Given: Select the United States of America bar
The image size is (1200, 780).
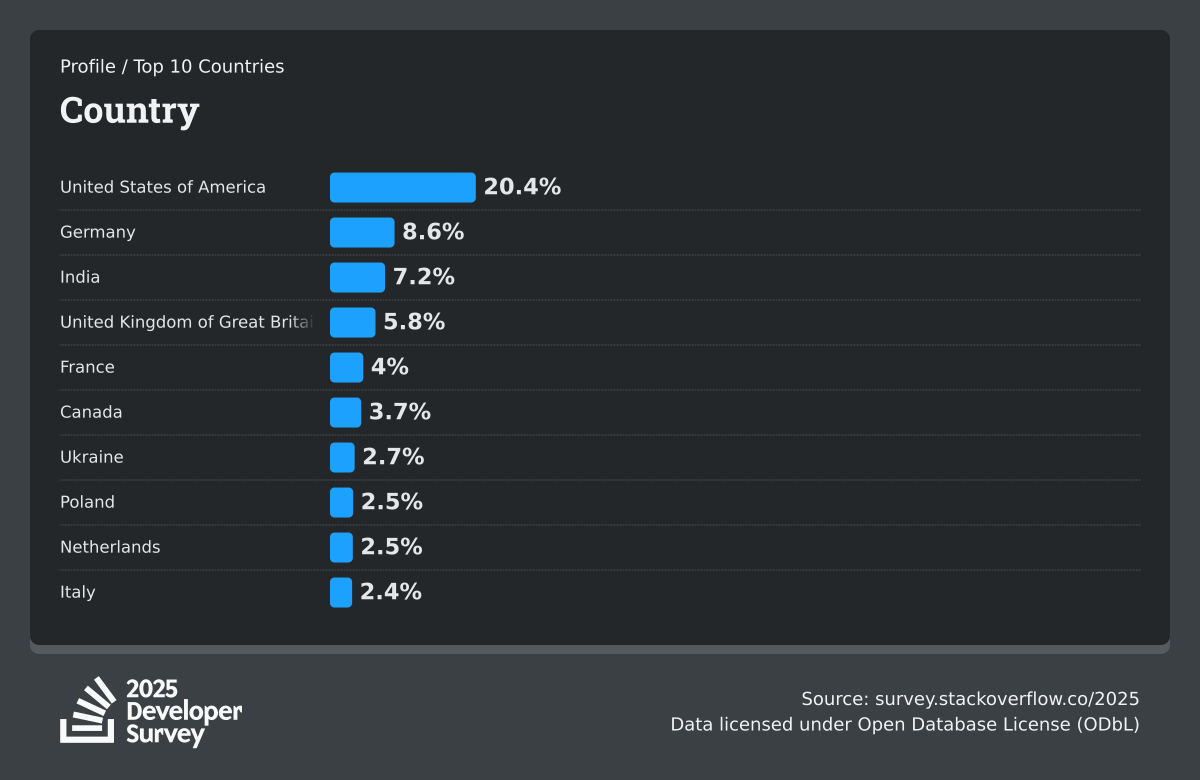Looking at the screenshot, I should click(402, 187).
